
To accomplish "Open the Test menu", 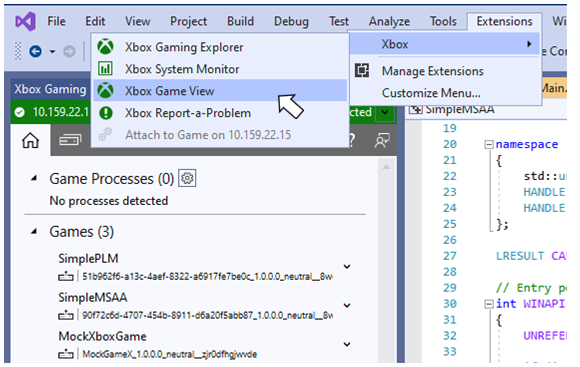I will pyautogui.click(x=339, y=21).
